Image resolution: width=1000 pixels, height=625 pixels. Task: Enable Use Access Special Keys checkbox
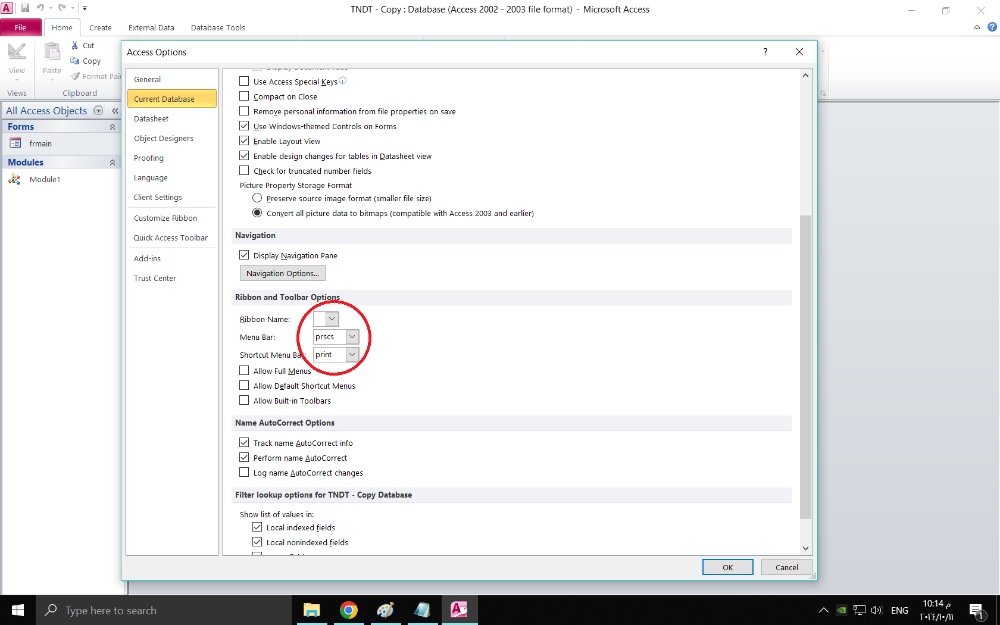pos(244,81)
